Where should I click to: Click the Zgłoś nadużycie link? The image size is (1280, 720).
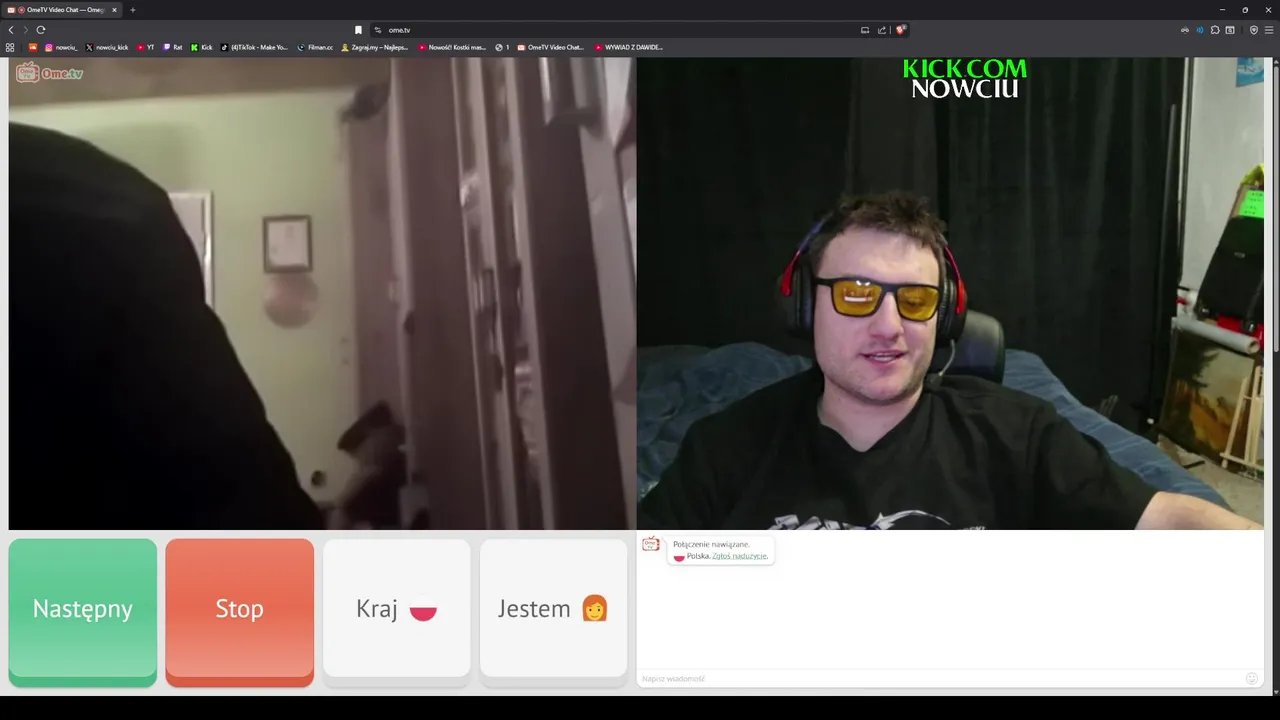740,556
